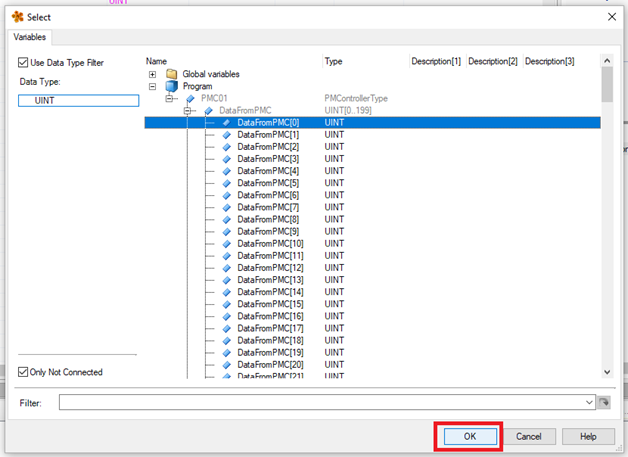
Task: Toggle the Use Data Type Filter checkbox
Action: 23,63
